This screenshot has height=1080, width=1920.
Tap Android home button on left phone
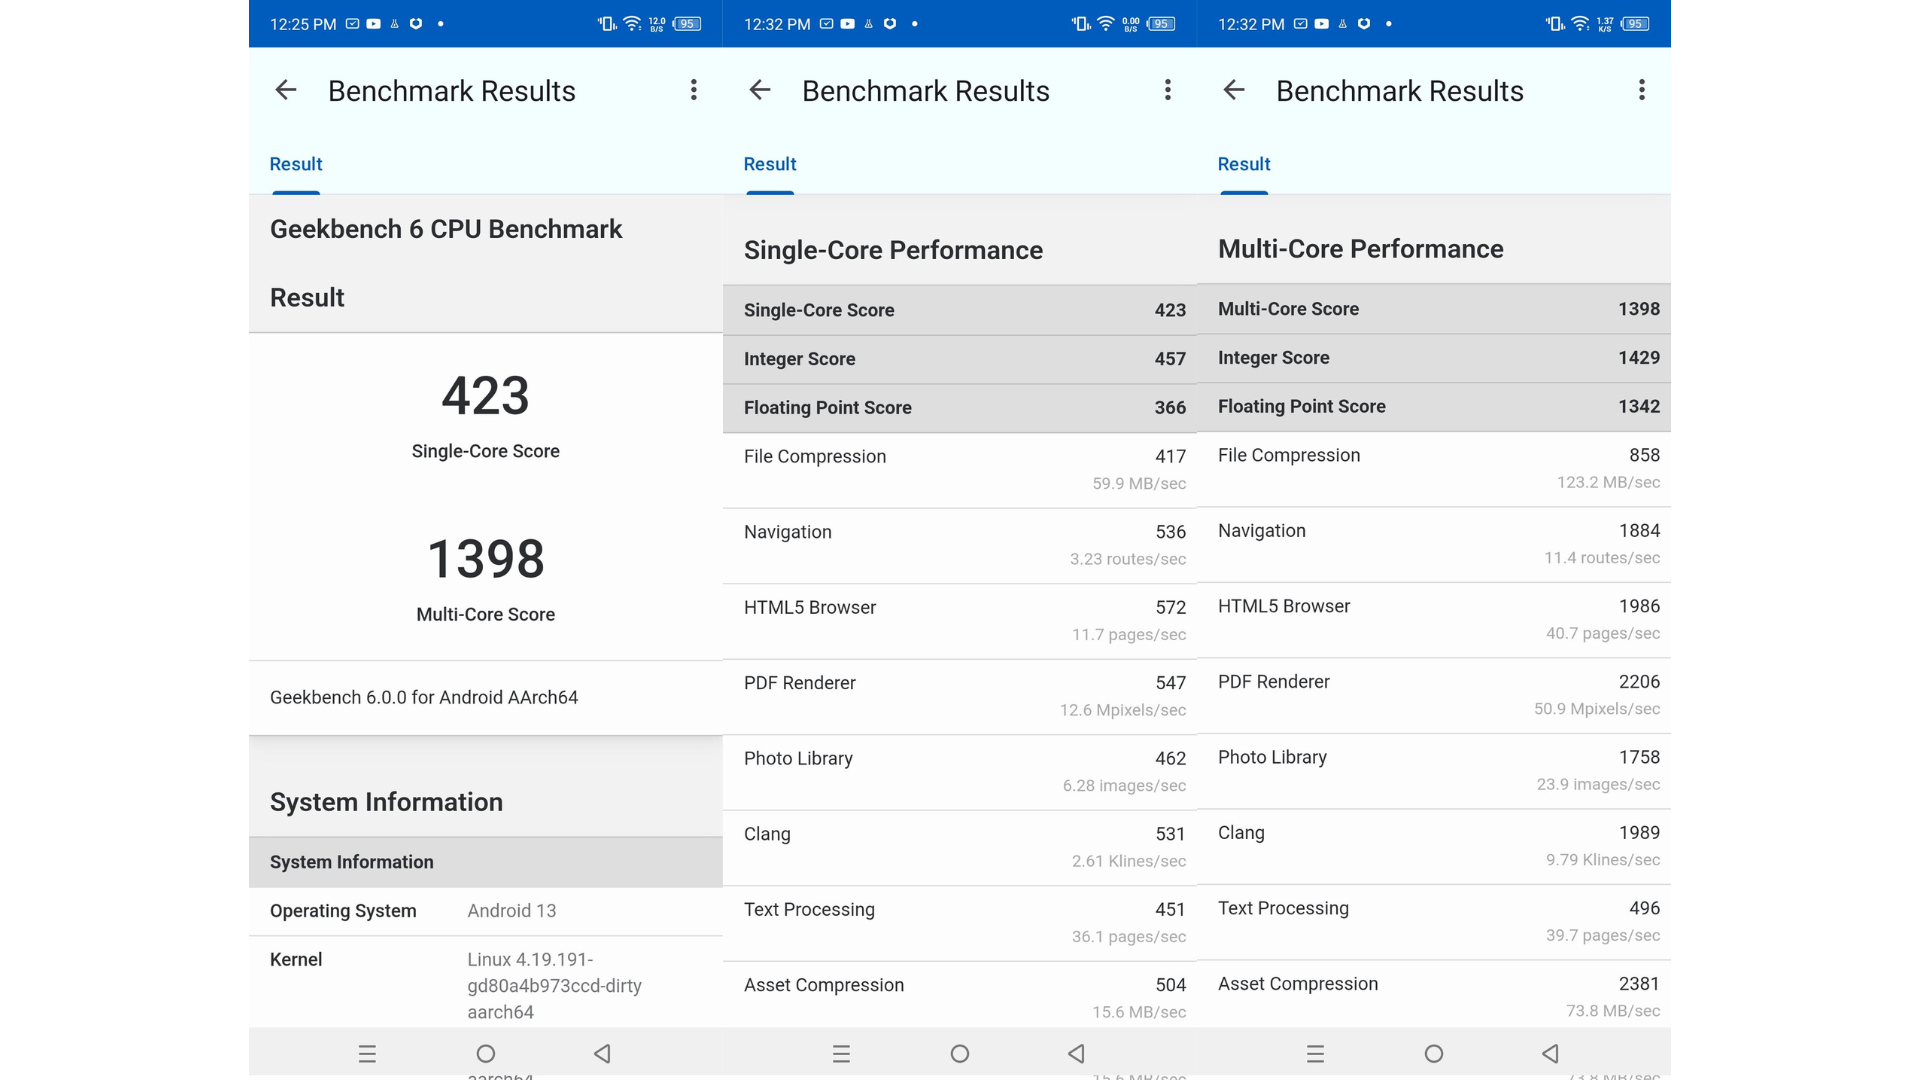pyautogui.click(x=486, y=1053)
